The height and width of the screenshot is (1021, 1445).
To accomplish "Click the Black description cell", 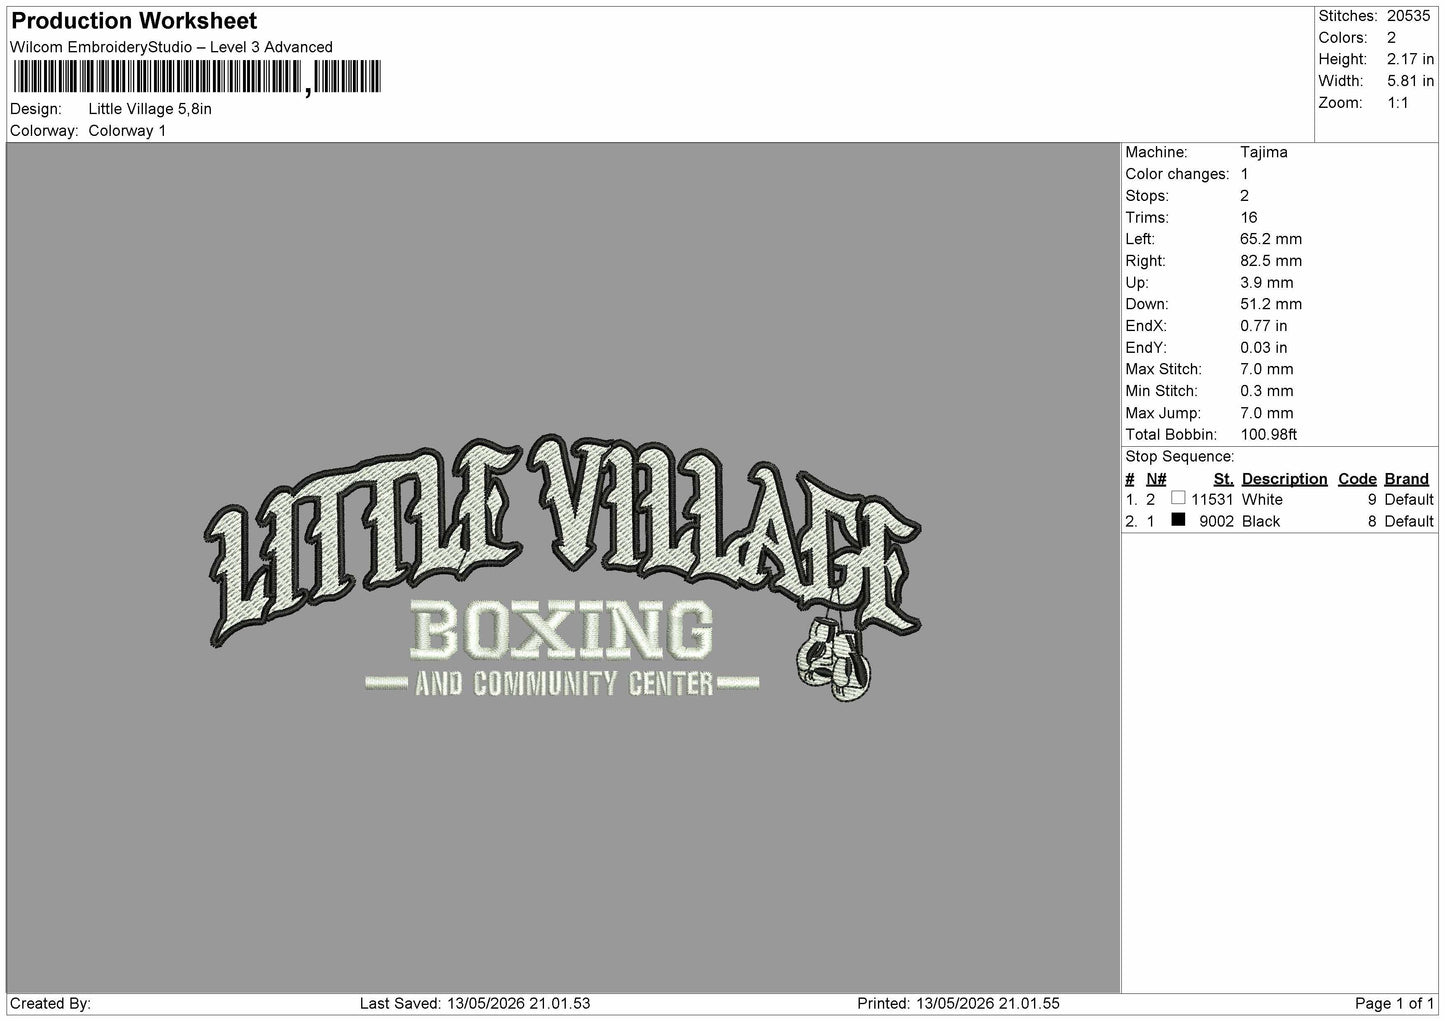I will point(1260,521).
